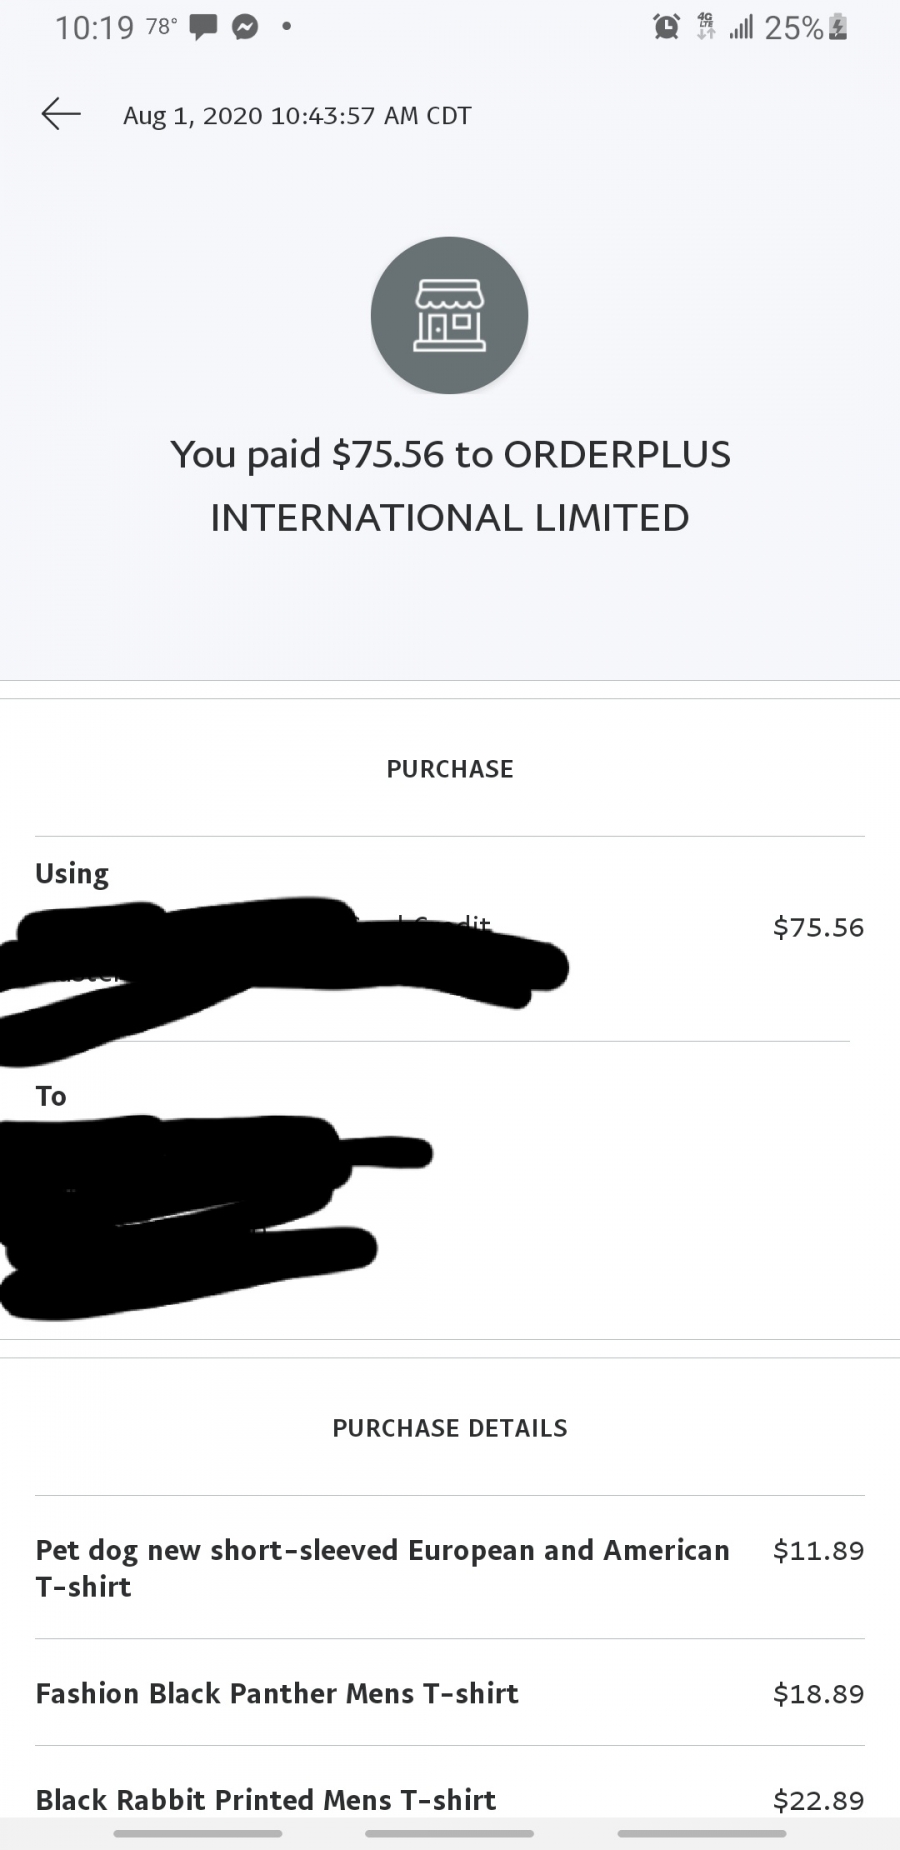This screenshot has width=900, height=1850.
Task: Tap the center home navigation pill
Action: pos(450,1834)
